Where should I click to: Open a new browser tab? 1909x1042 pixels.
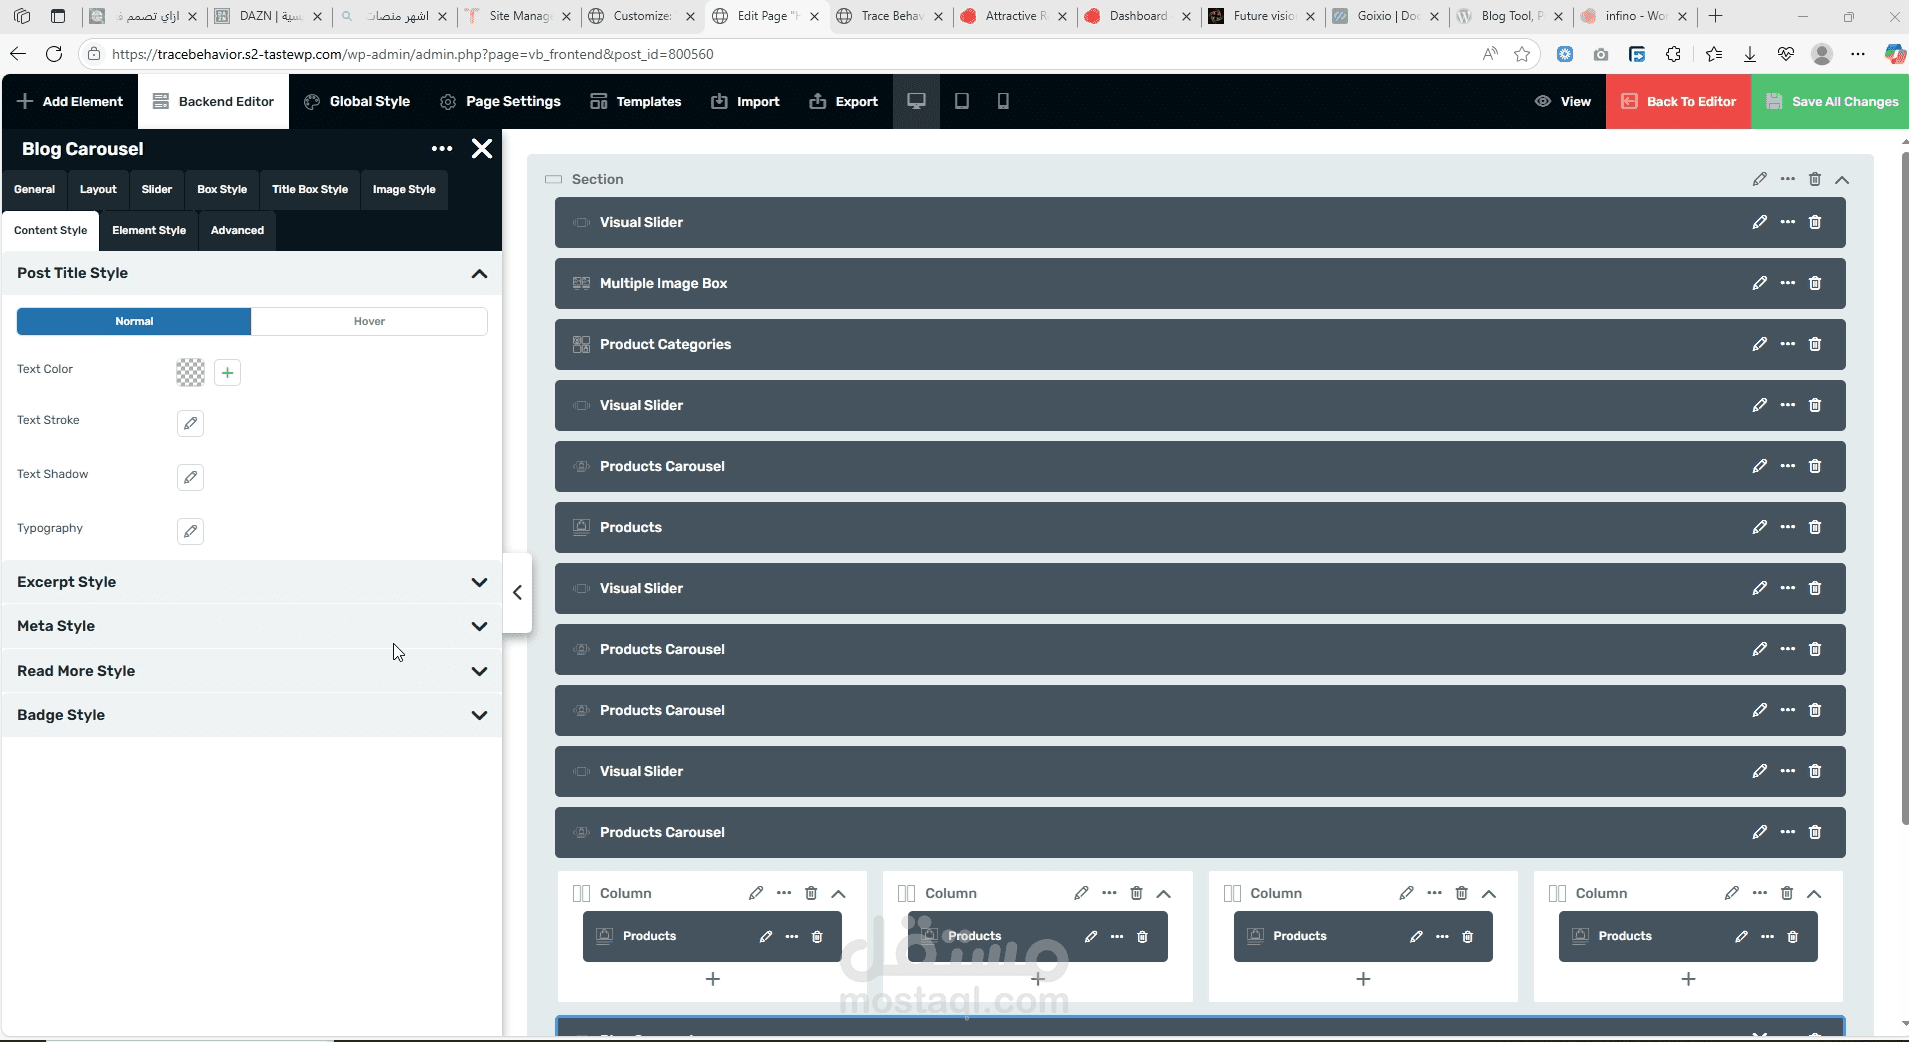1716,16
